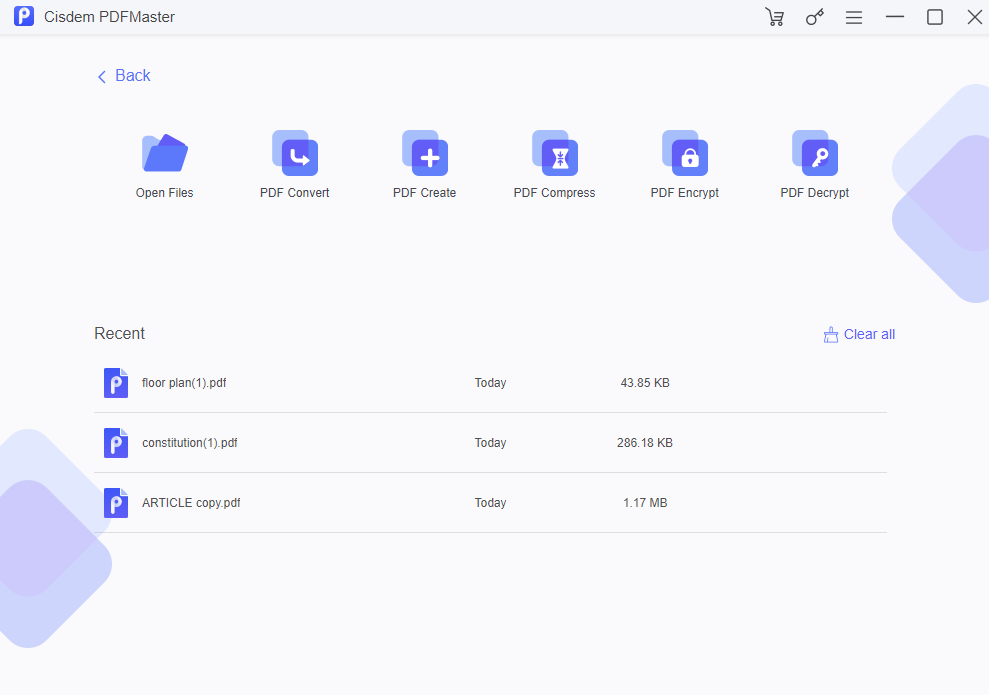Maximize the PDFMaster window
The height and width of the screenshot is (695, 989).
[x=935, y=17]
